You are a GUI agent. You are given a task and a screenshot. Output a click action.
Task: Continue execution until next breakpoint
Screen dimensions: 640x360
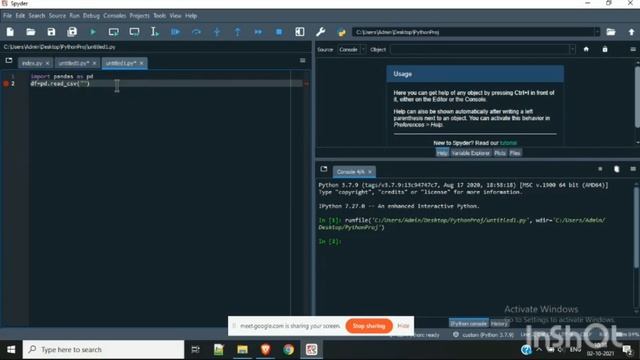[258, 32]
